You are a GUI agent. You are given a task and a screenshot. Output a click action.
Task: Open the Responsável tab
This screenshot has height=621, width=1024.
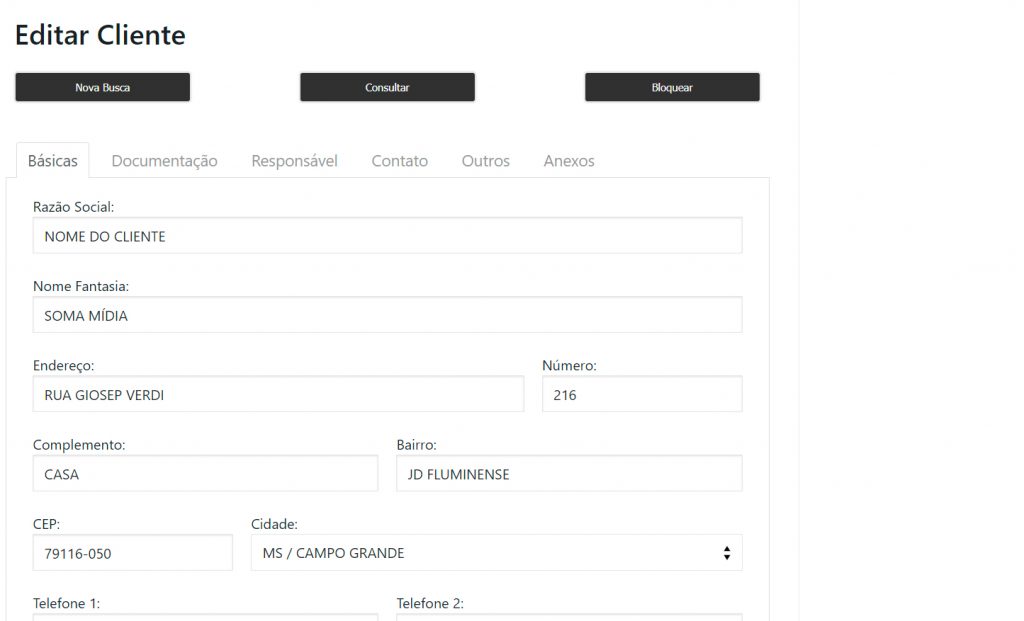tap(295, 161)
